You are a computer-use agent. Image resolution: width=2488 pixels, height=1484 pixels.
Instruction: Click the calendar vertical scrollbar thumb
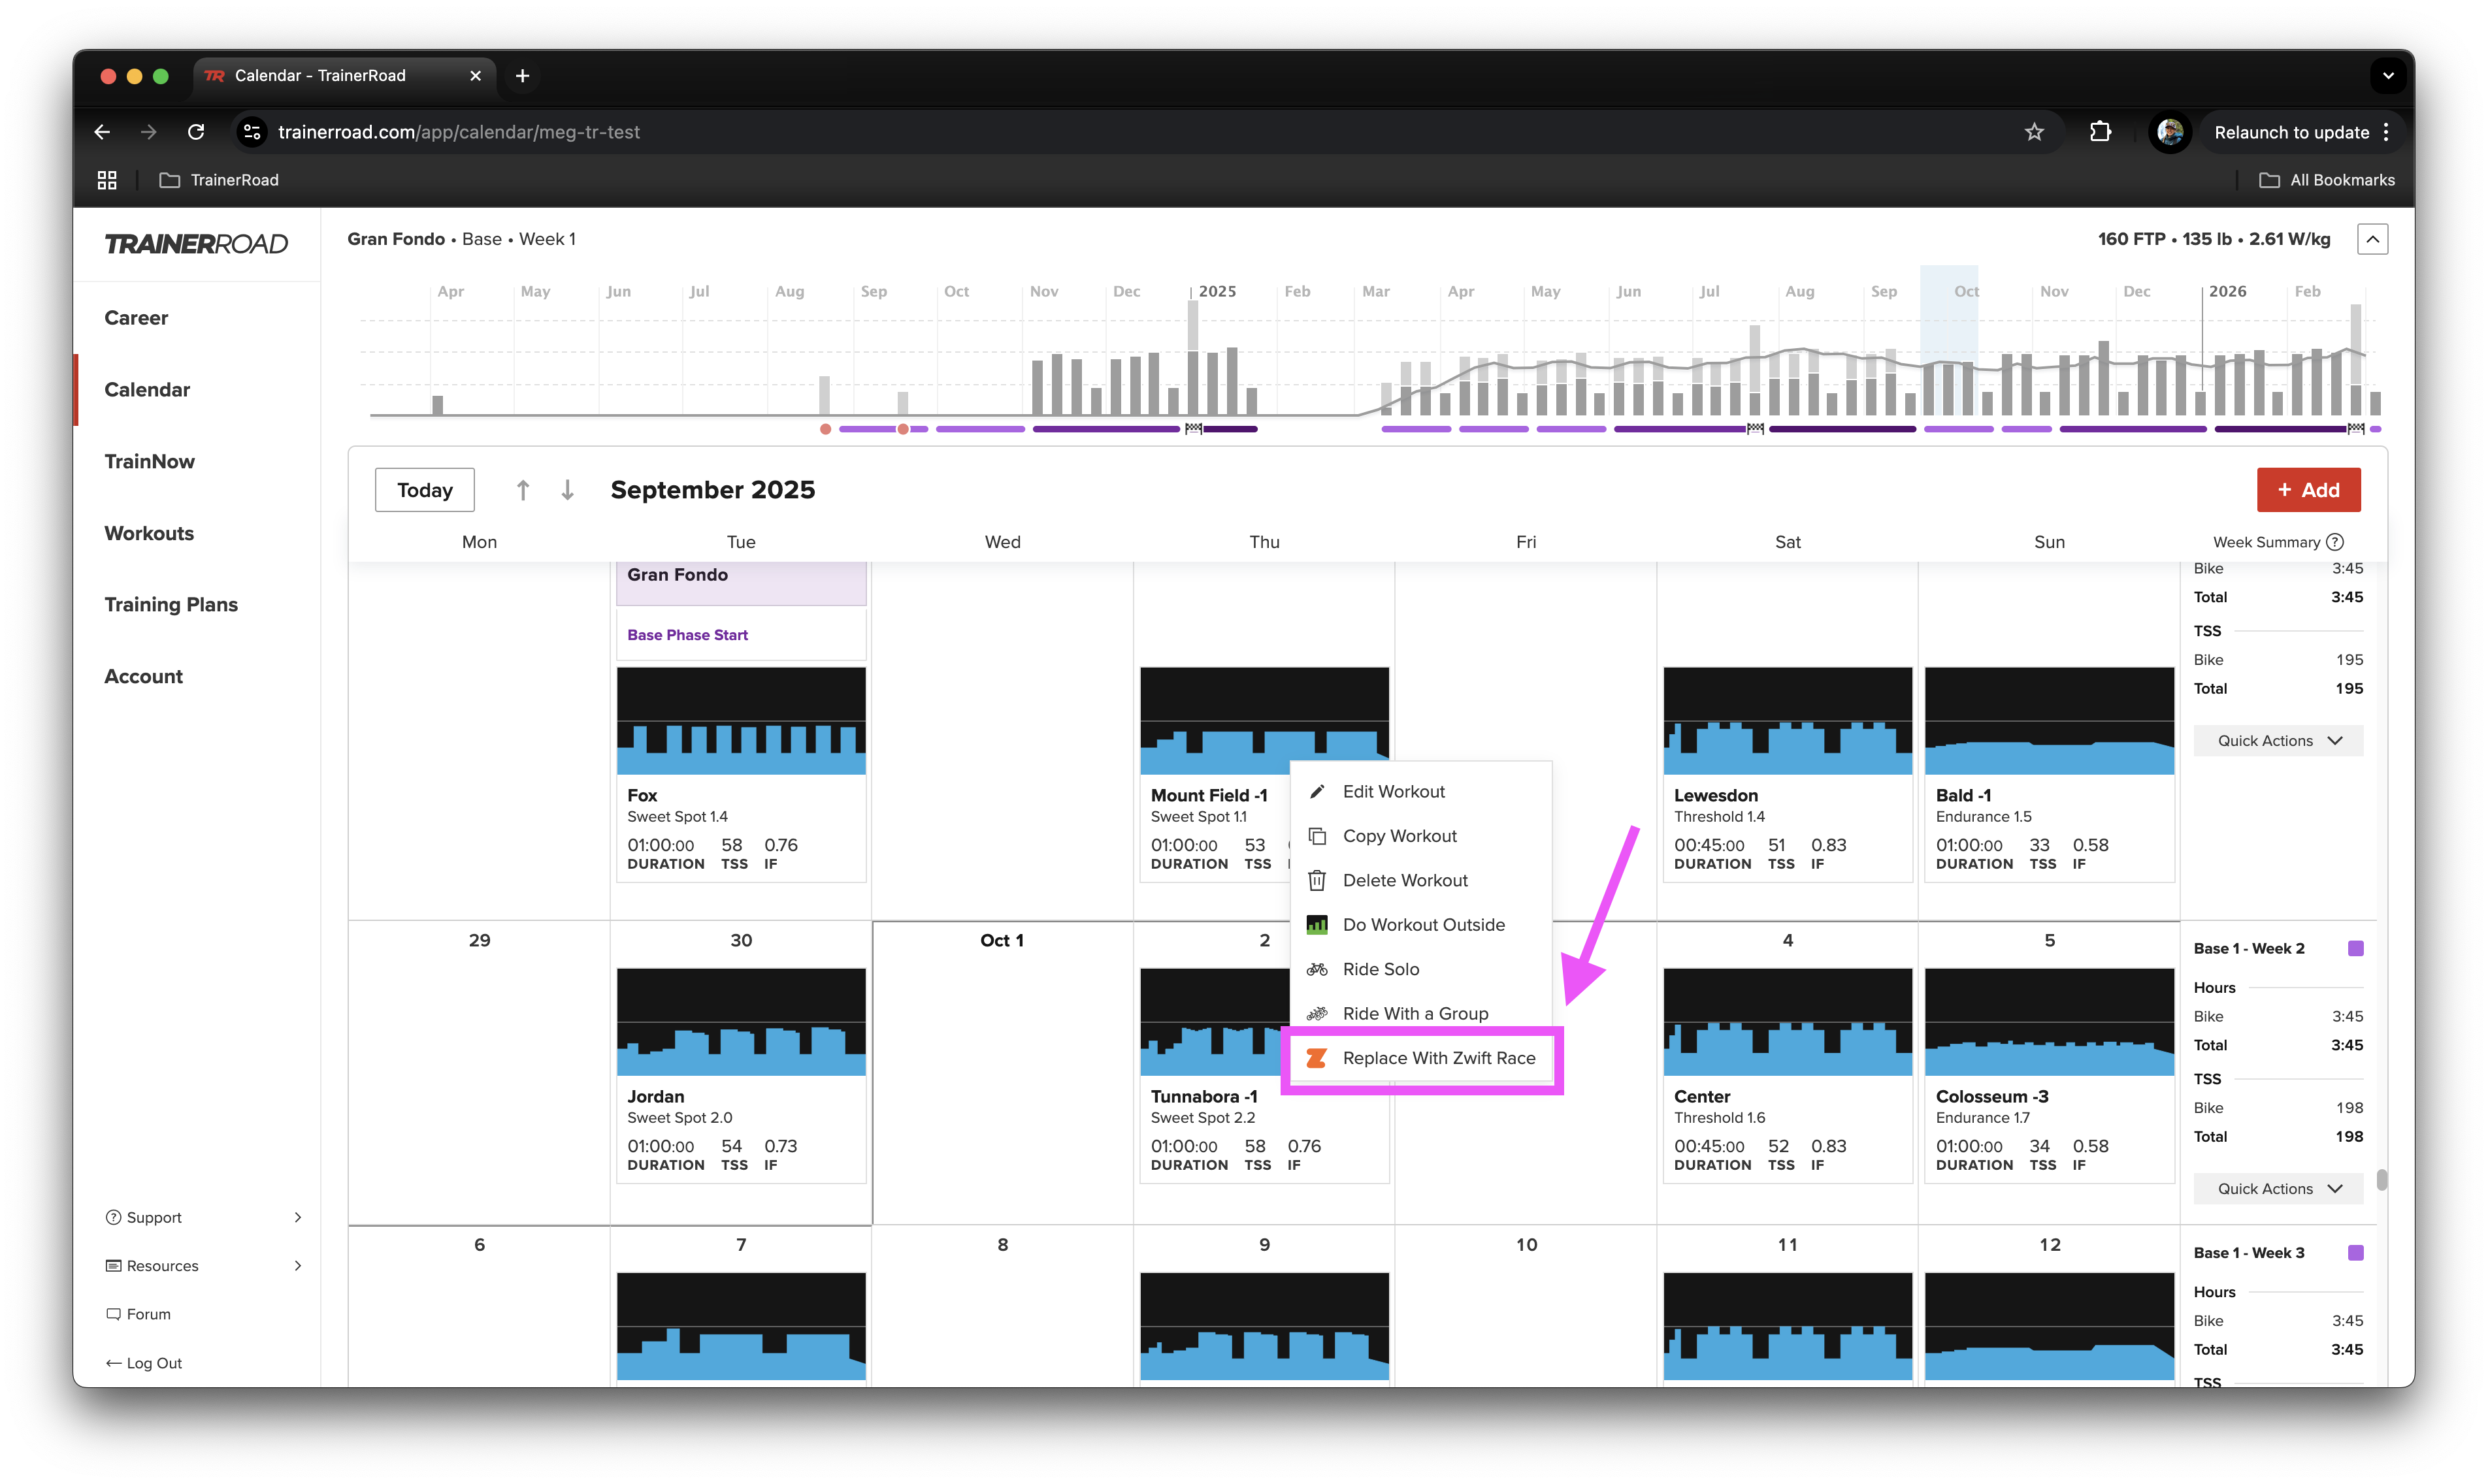point(2381,1180)
